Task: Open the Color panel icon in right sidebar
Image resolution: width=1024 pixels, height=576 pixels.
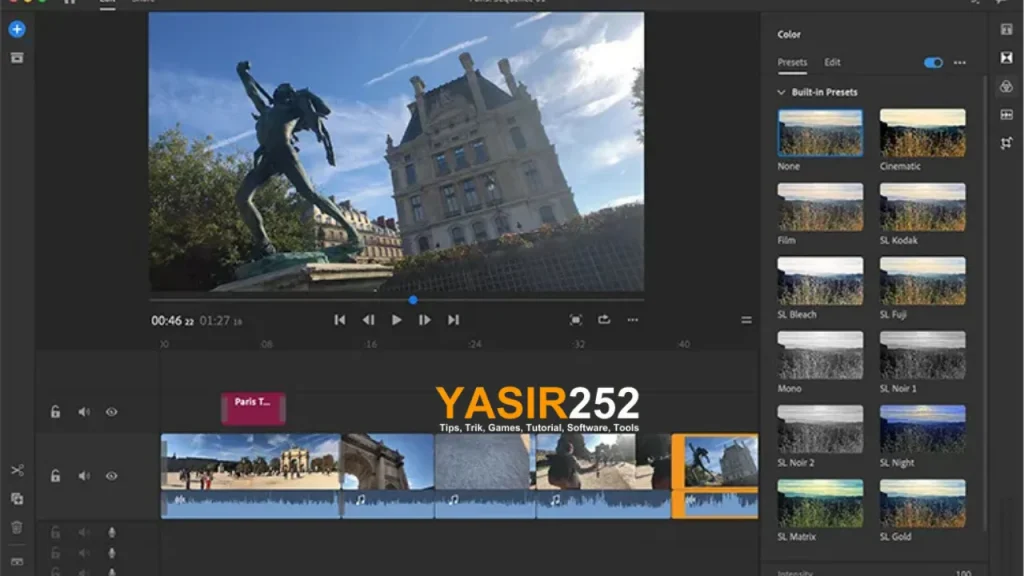Action: pyautogui.click(x=1006, y=86)
